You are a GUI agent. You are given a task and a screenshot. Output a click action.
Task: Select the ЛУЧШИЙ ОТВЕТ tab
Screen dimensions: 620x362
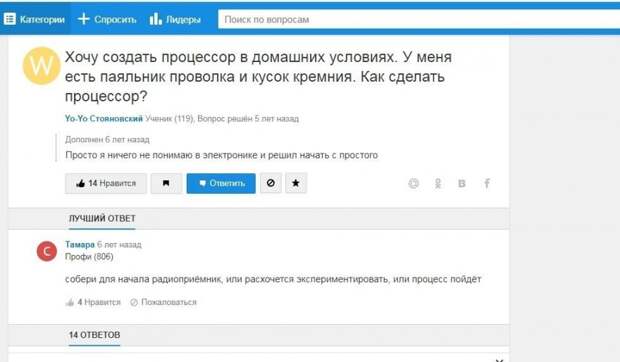[102, 219]
